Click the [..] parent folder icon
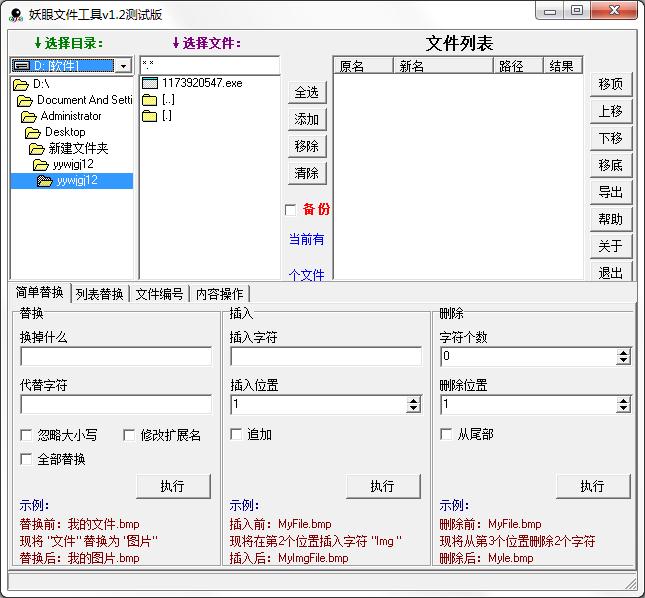The image size is (645, 598). pos(150,100)
